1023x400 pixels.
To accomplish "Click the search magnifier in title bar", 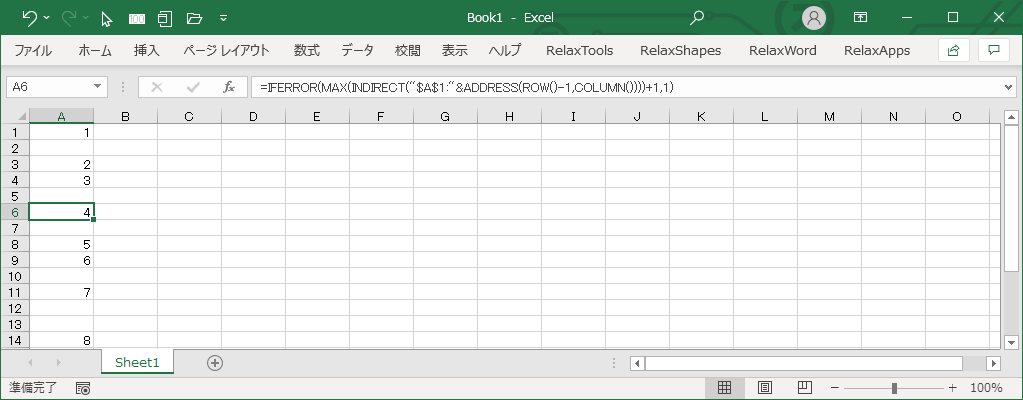I will 697,18.
